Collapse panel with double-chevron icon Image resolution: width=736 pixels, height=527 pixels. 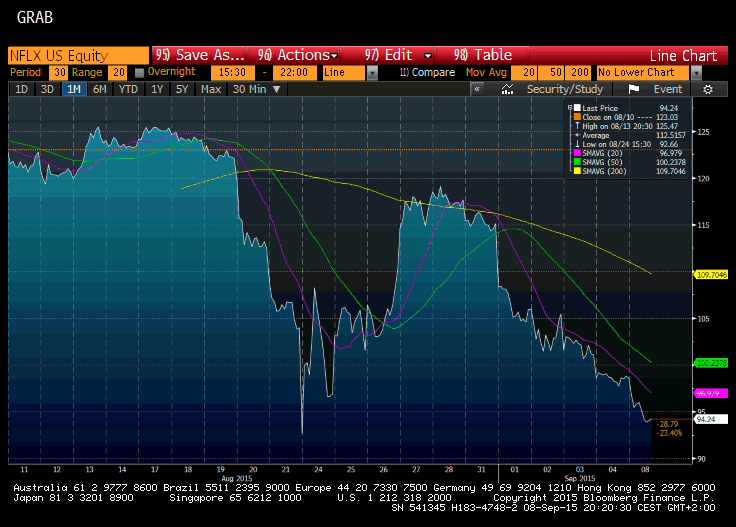click(x=477, y=89)
